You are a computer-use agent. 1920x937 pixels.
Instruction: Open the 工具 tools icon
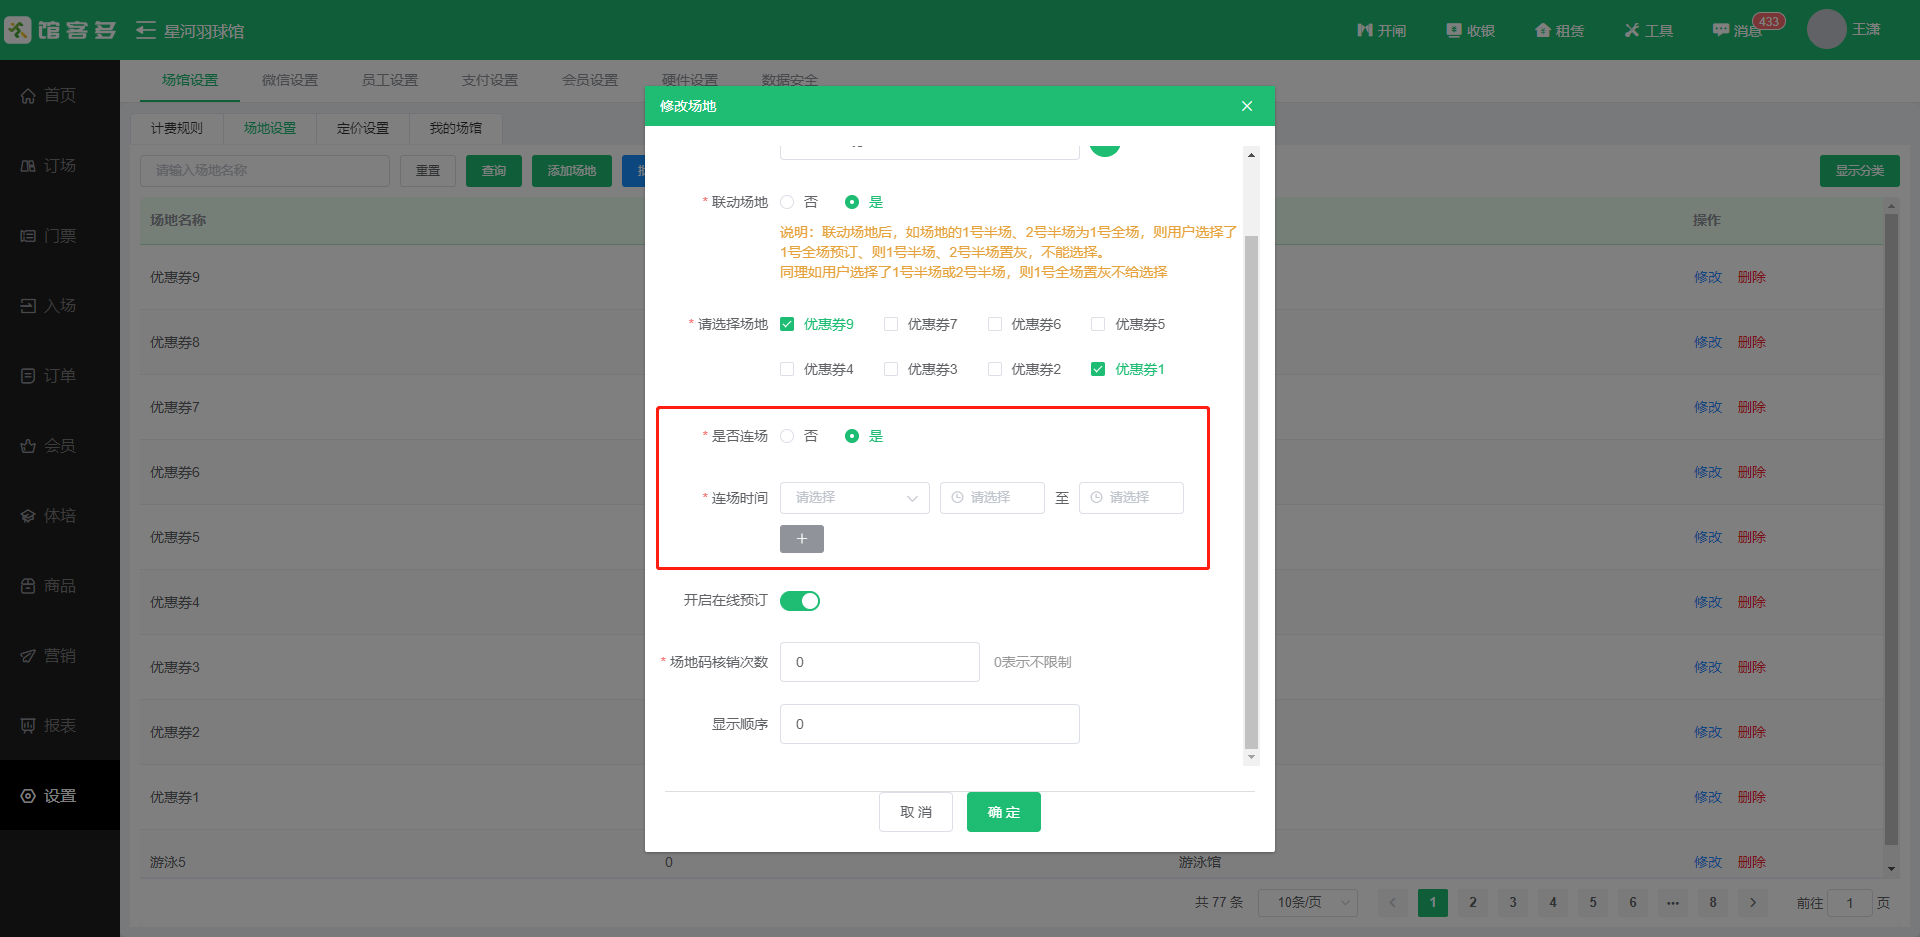pyautogui.click(x=1632, y=30)
